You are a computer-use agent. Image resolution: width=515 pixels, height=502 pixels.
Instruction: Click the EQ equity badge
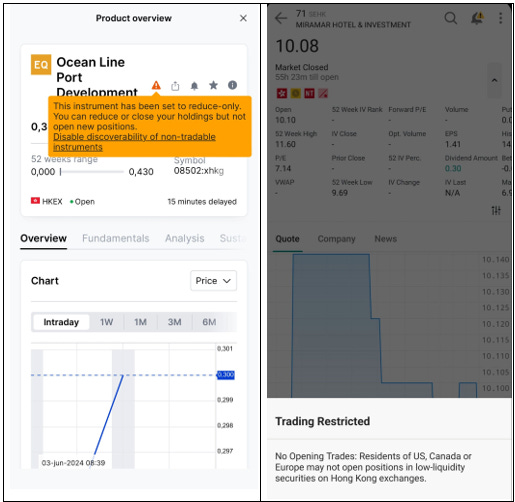coord(41,64)
